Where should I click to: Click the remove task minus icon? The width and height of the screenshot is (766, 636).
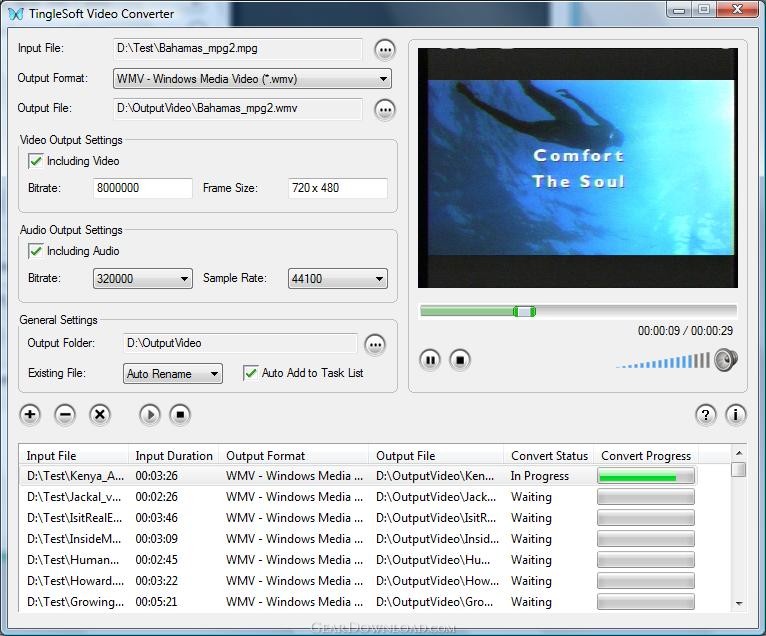point(65,415)
